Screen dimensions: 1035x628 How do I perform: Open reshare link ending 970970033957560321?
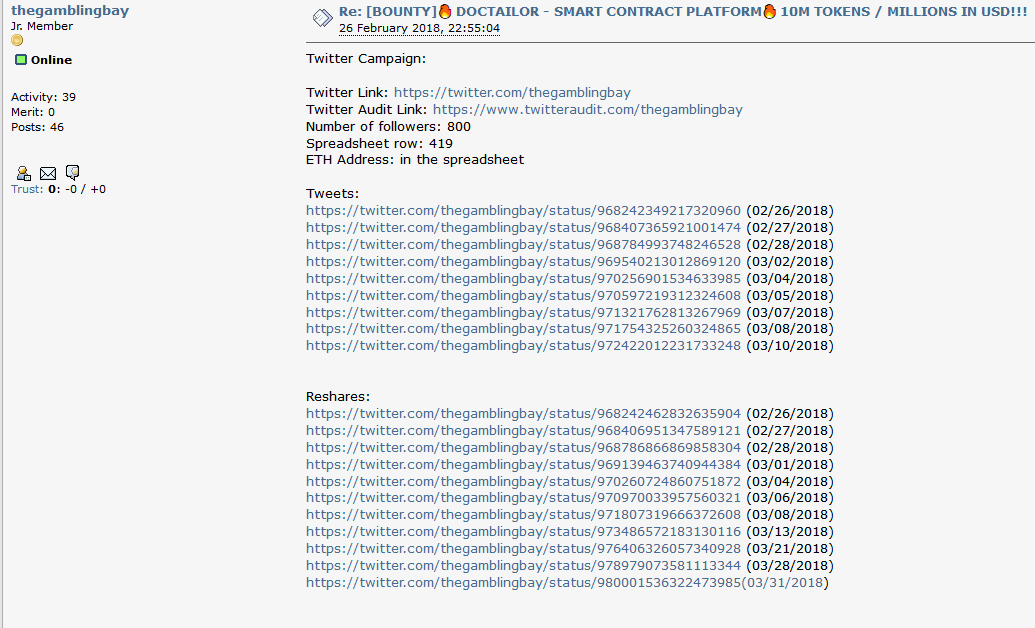[x=523, y=498]
